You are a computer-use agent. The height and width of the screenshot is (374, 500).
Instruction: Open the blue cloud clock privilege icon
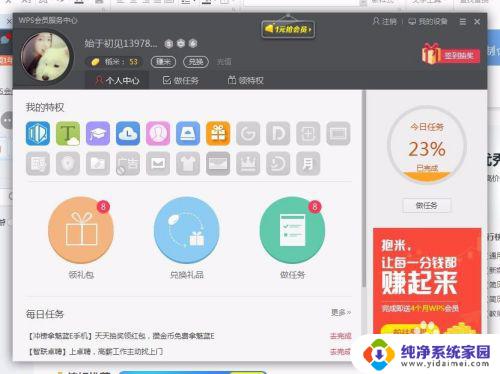point(128,133)
